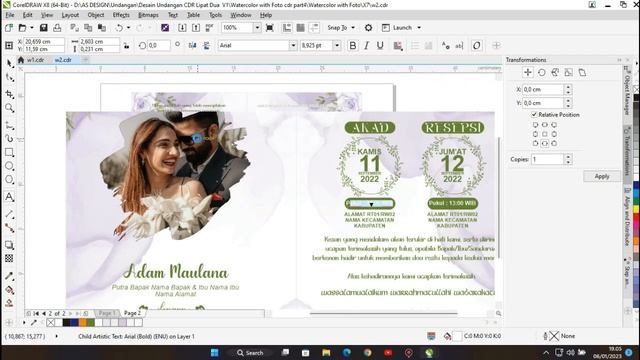Select the center anchor point in Transformations
Image resolution: width=640 pixels, height=360 pixels.
click(x=544, y=134)
